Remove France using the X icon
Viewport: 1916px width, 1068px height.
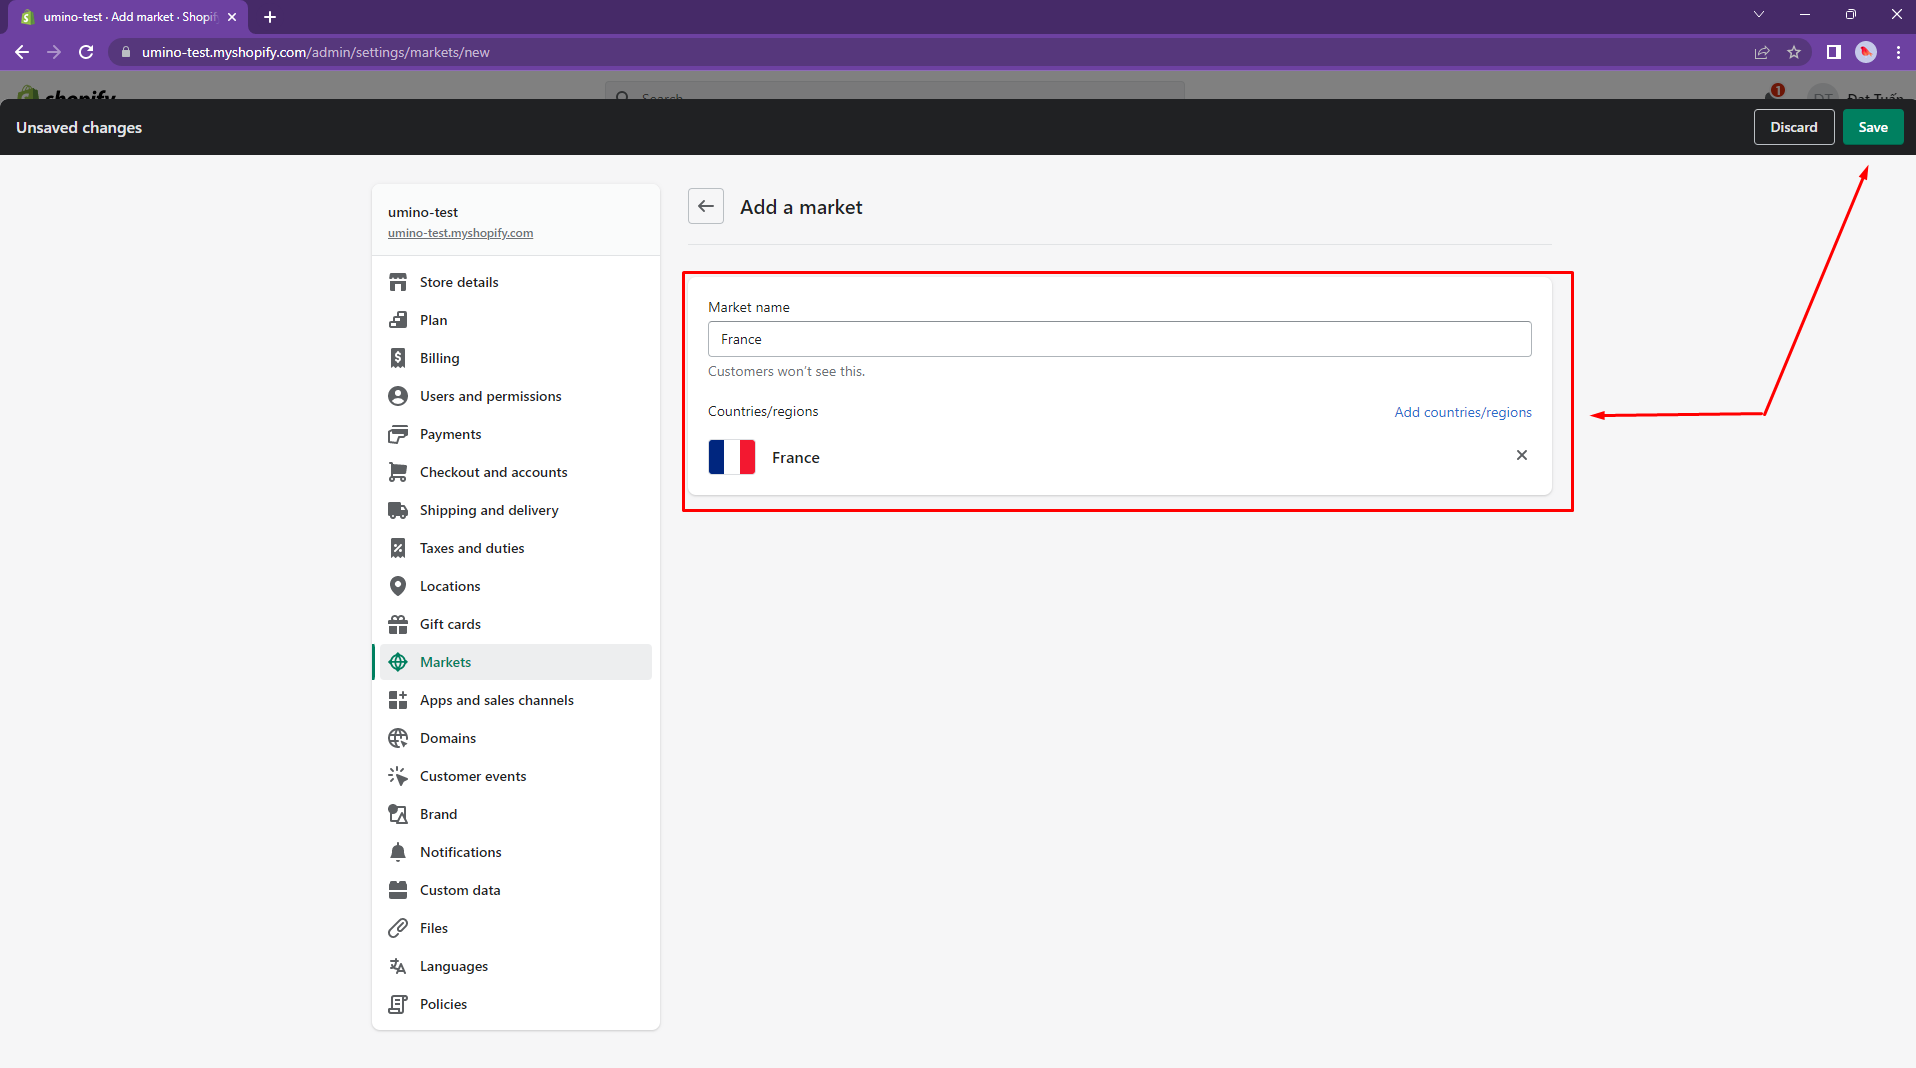click(x=1521, y=456)
